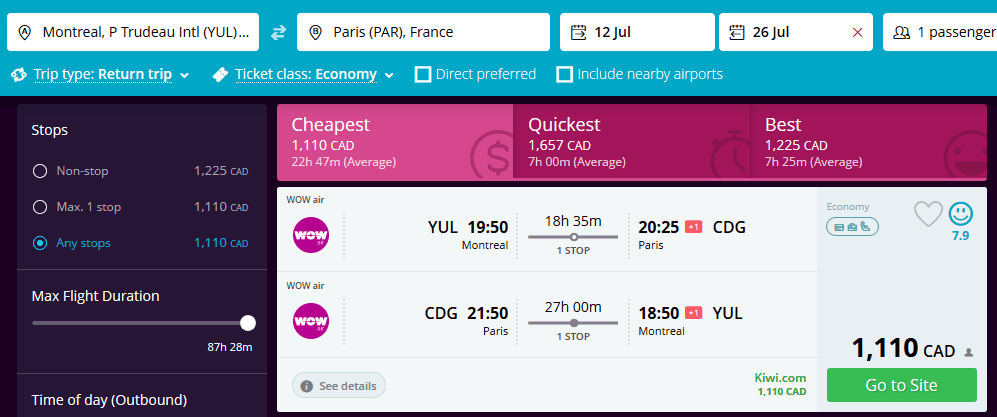Click the baggage amenities icon under Economy
997x417 pixels.
point(852,226)
